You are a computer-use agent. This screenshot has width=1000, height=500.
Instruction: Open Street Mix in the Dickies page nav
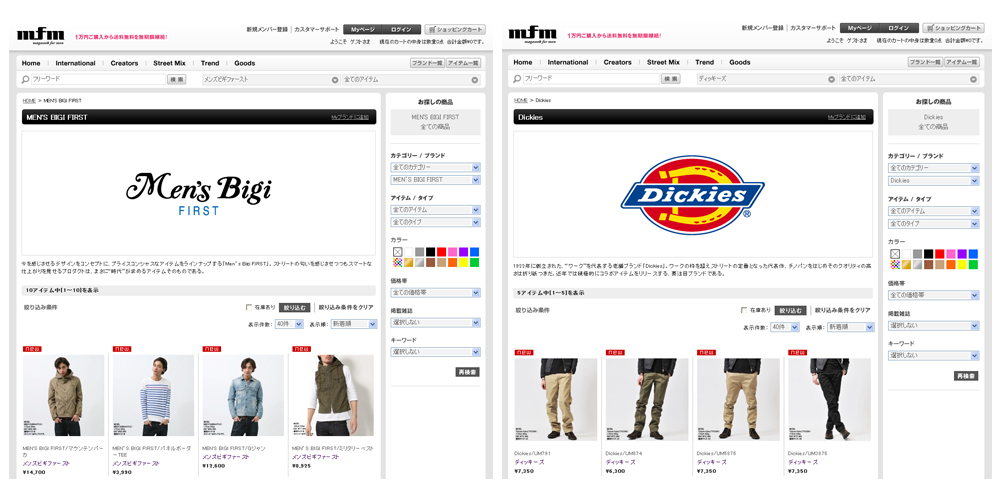[x=663, y=62]
